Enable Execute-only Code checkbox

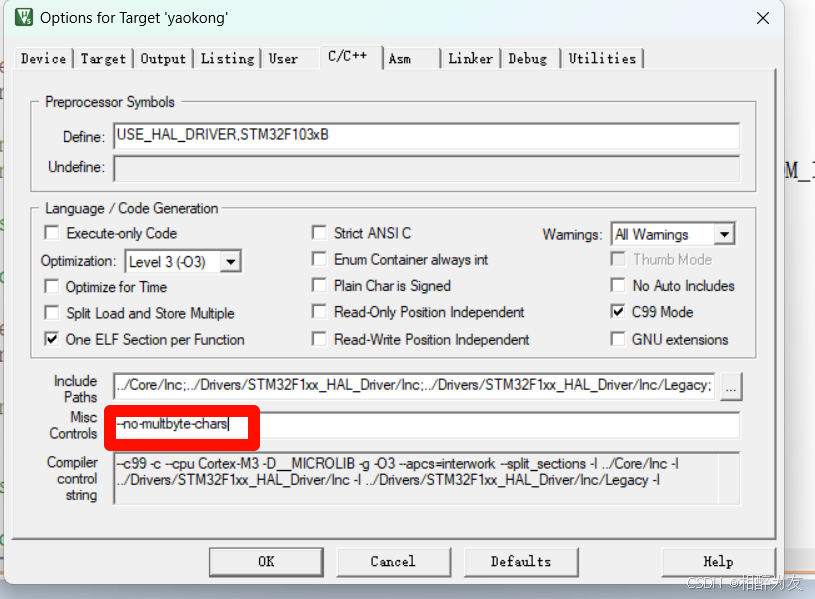tap(52, 233)
